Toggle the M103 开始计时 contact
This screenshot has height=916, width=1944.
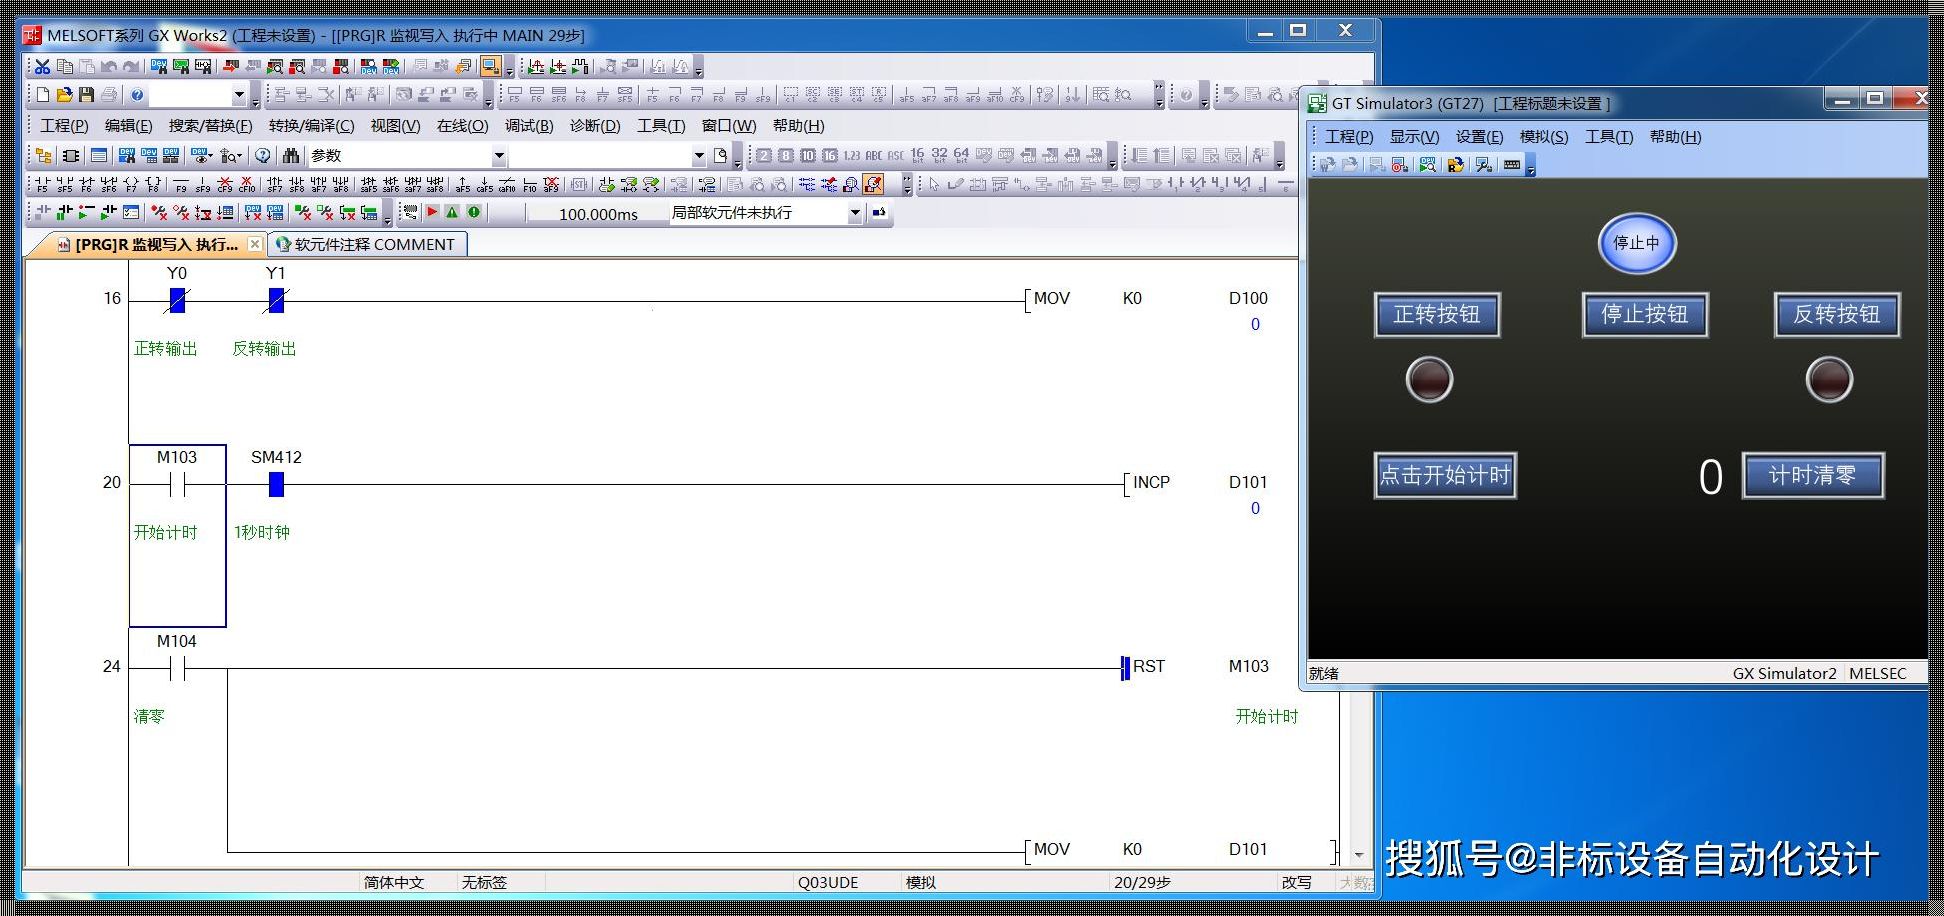[177, 485]
